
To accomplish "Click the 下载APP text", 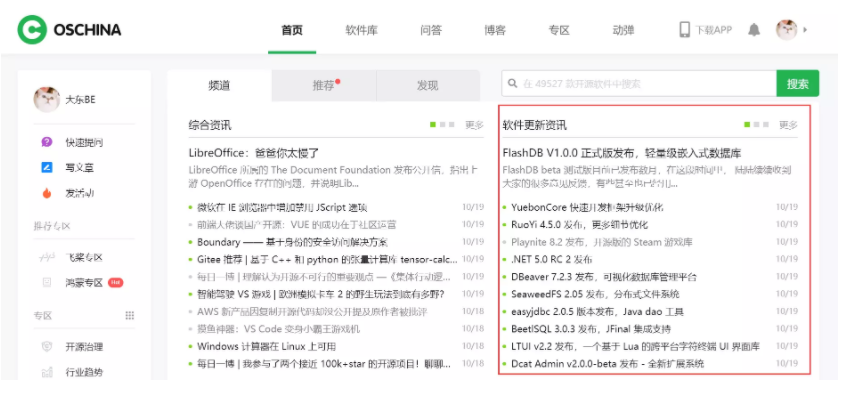I will coord(714,30).
